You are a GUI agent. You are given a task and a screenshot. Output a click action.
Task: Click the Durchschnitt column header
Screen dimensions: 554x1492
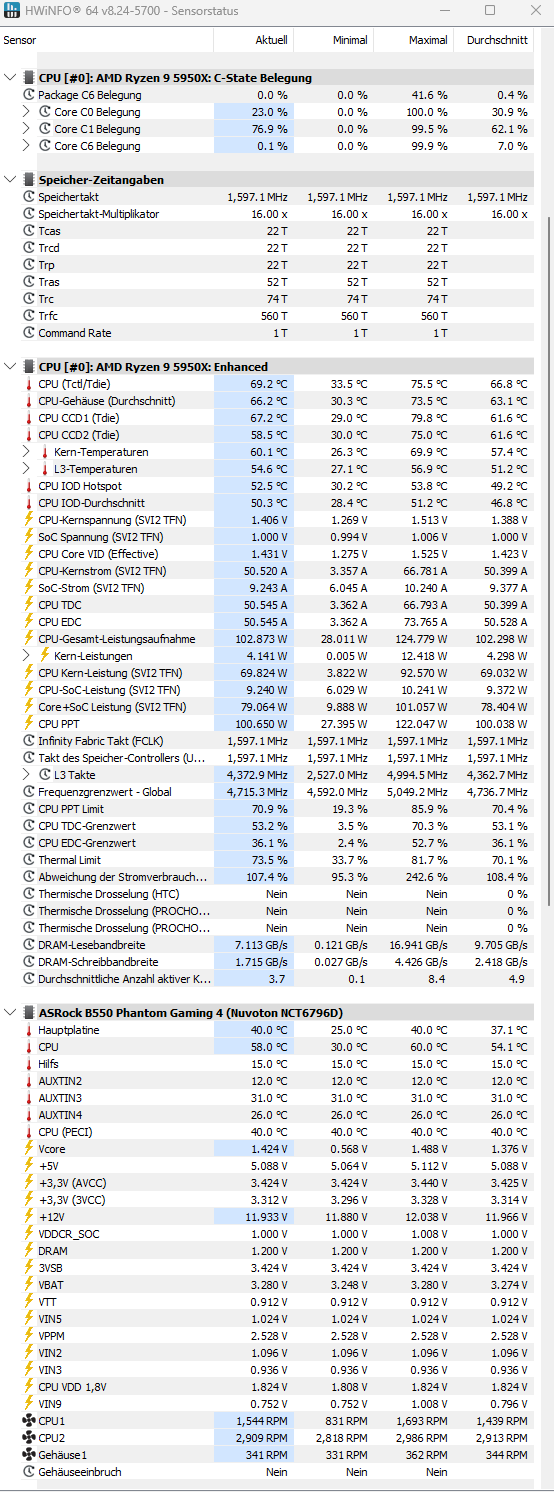pyautogui.click(x=494, y=40)
